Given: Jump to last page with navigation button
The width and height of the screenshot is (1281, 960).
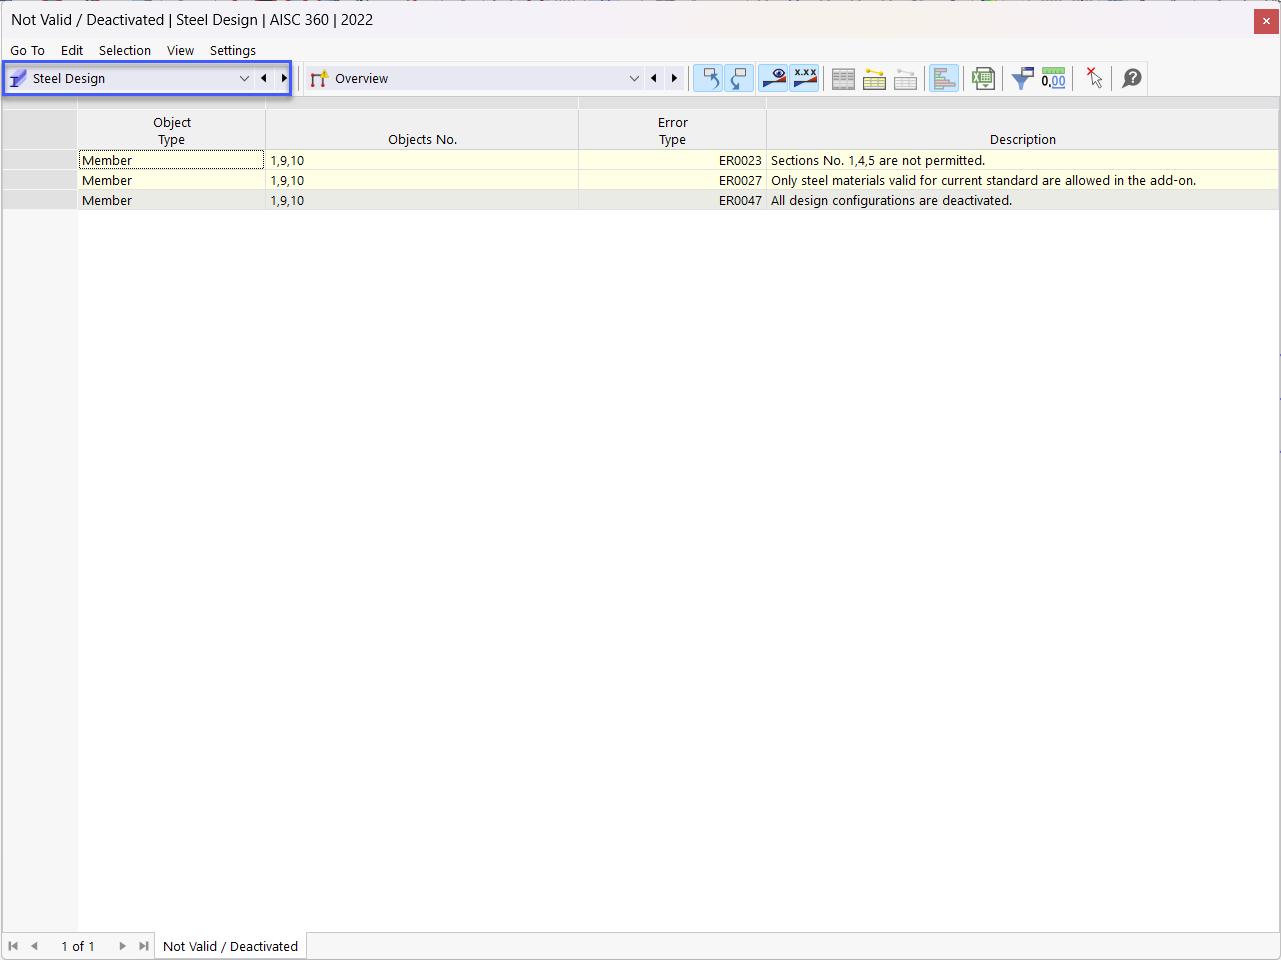Looking at the screenshot, I should pos(143,945).
